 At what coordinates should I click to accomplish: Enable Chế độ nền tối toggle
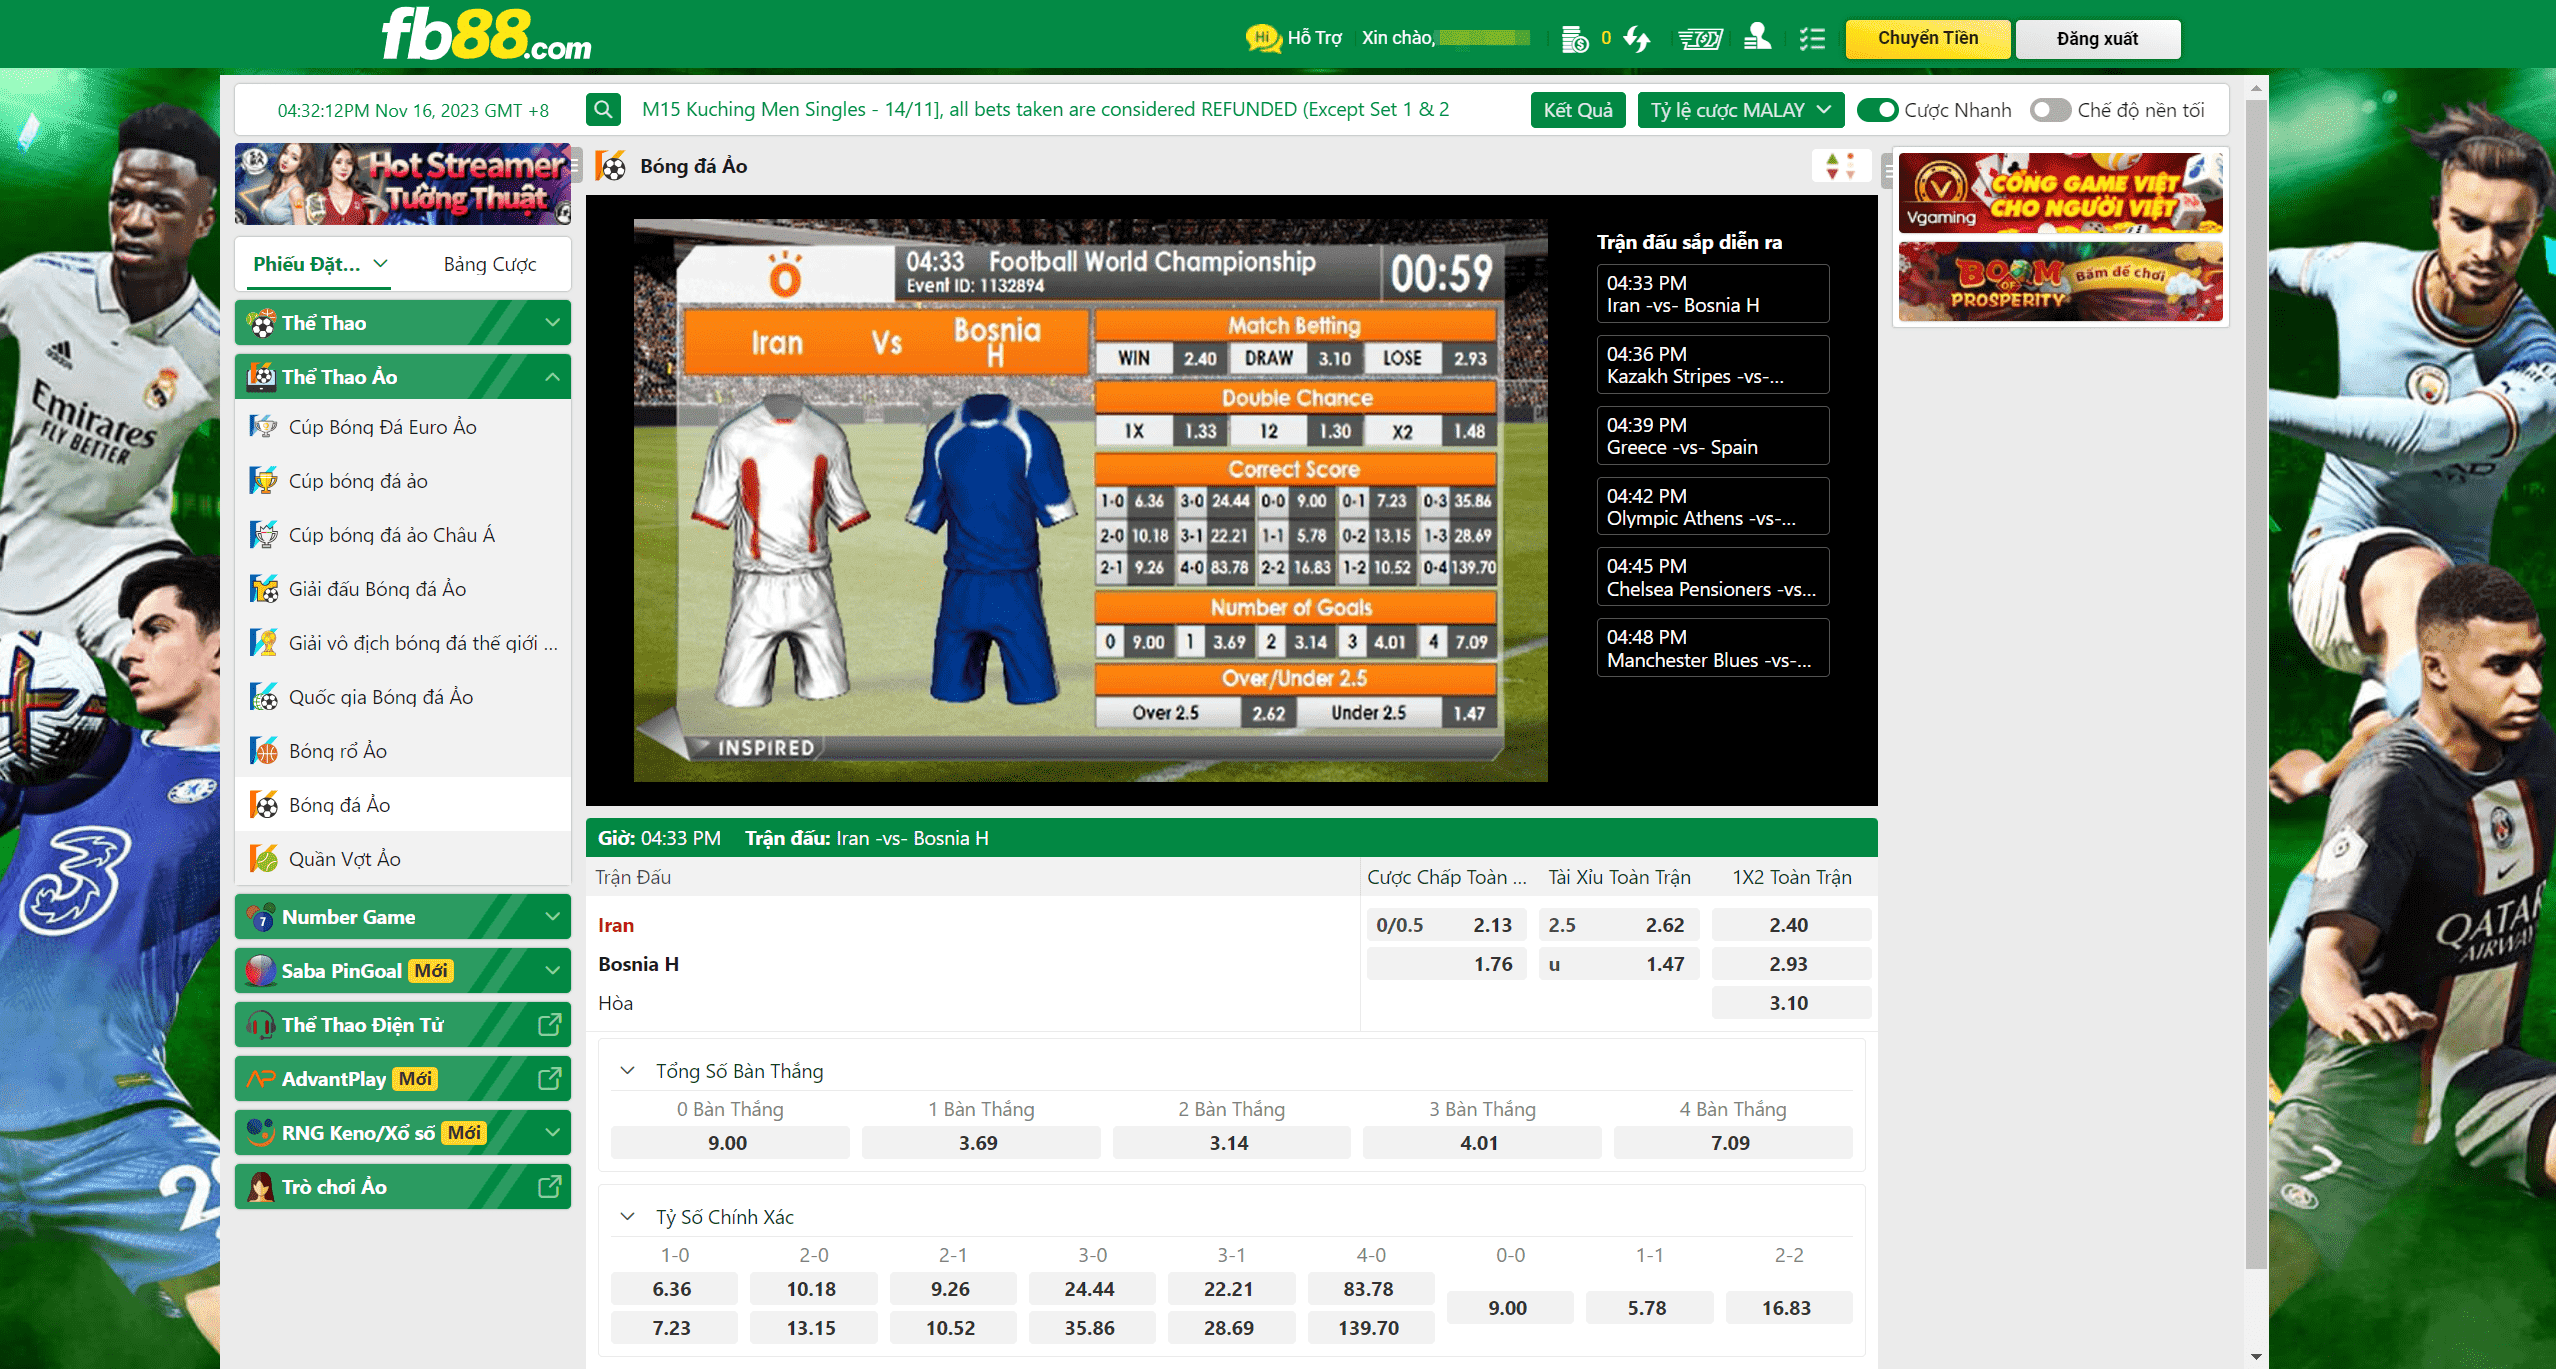(x=2049, y=110)
